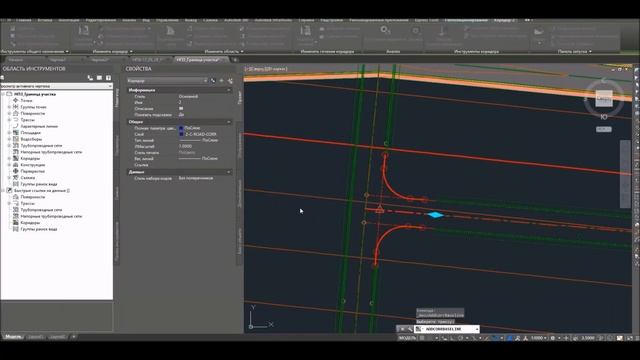Open the Вставка ribbon tab

45,20
